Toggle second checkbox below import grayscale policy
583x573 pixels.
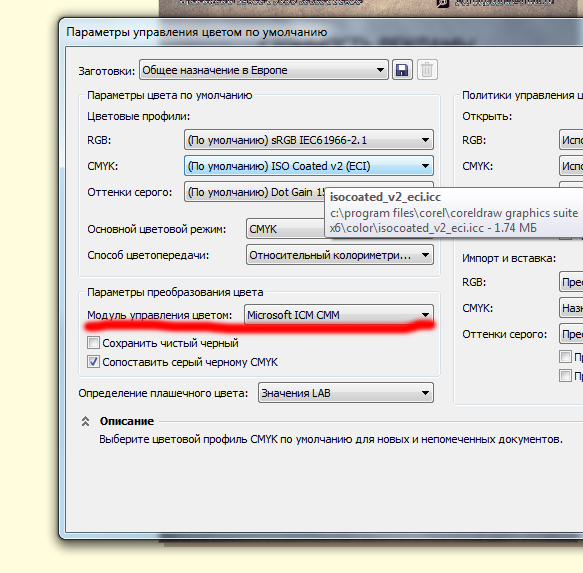565,376
